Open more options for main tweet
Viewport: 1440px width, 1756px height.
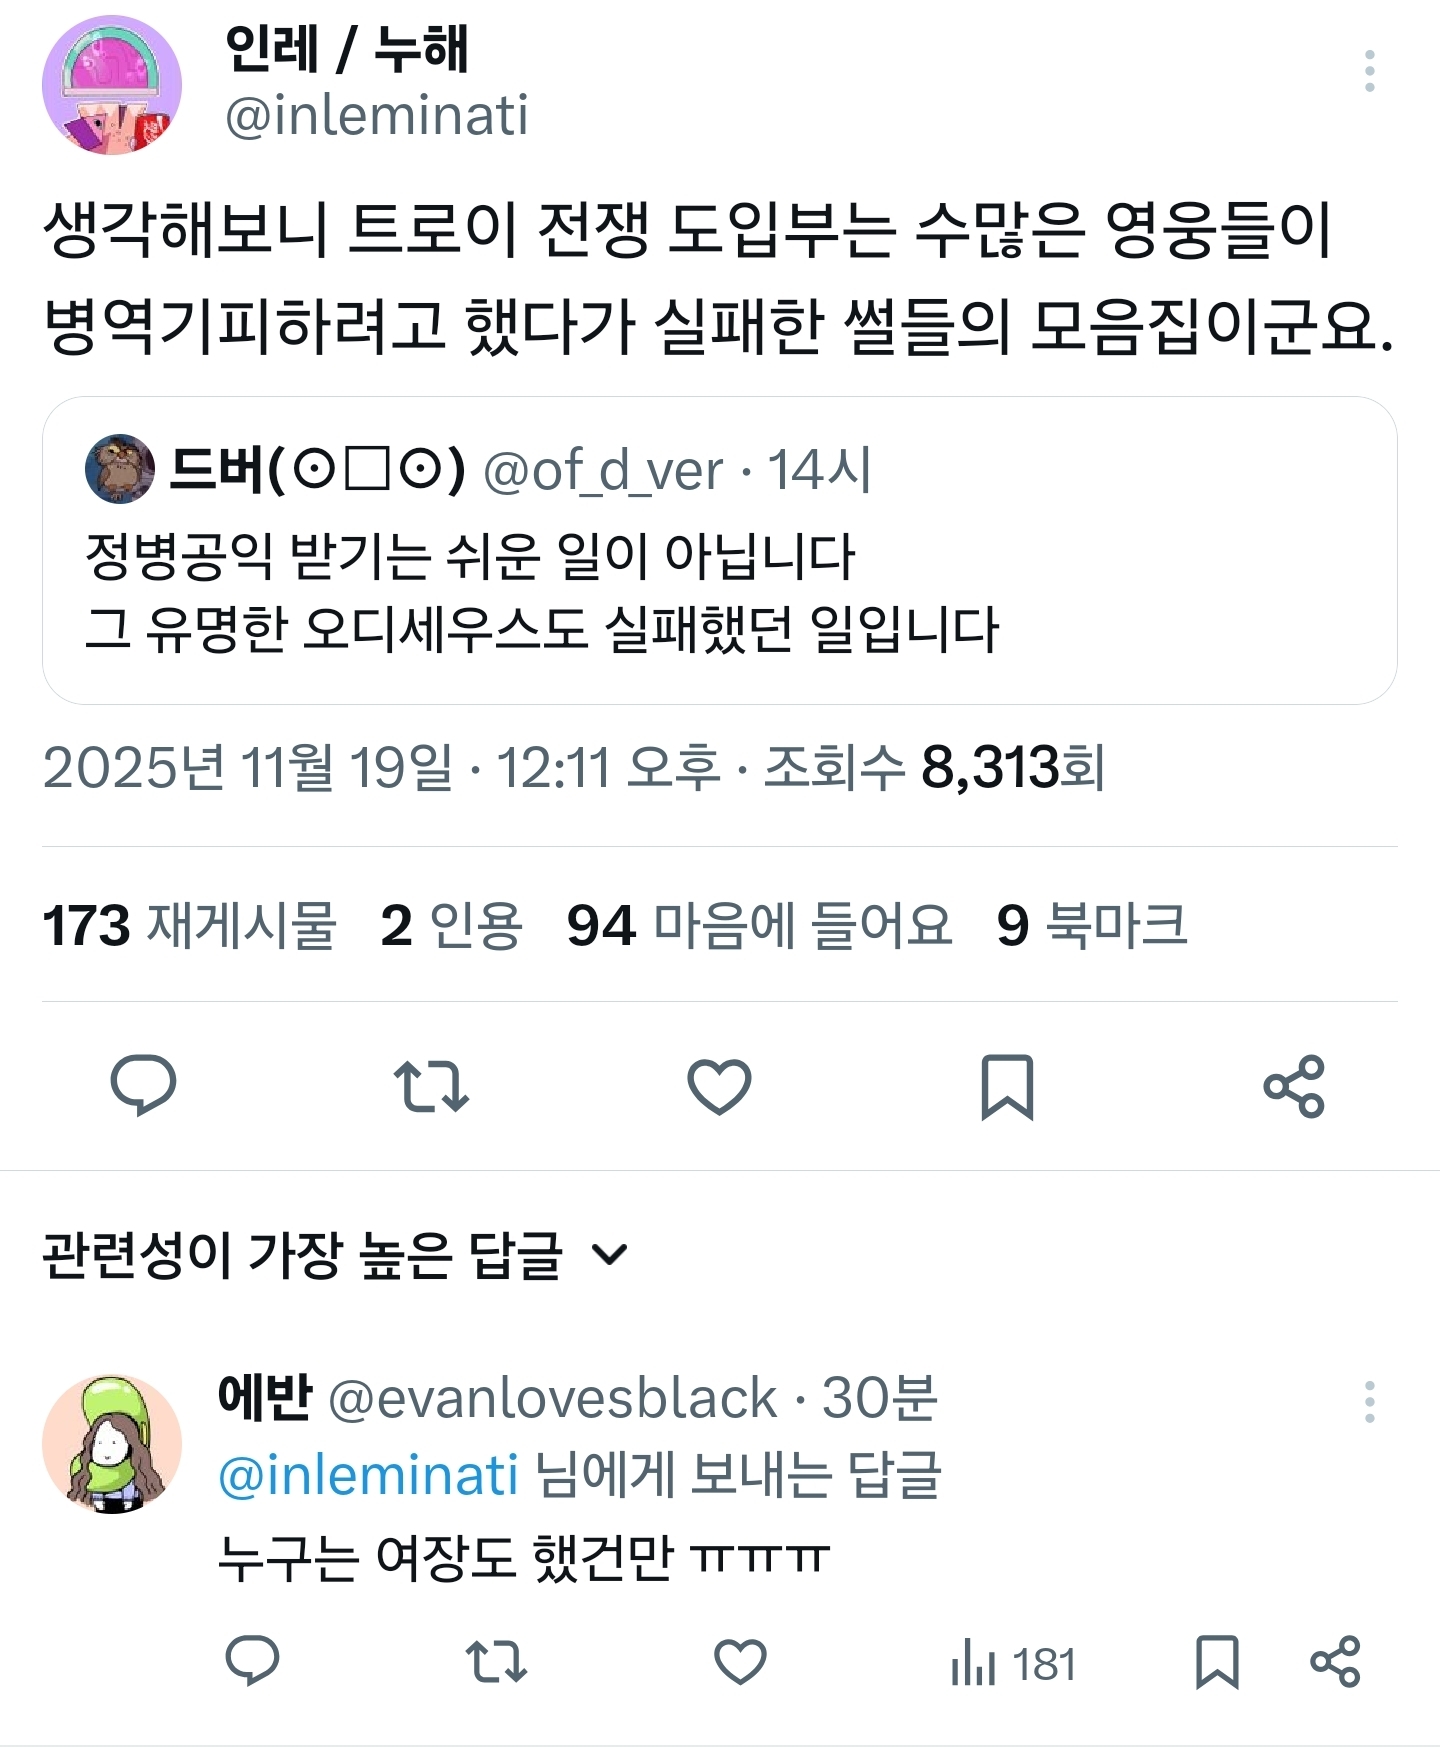(1369, 71)
